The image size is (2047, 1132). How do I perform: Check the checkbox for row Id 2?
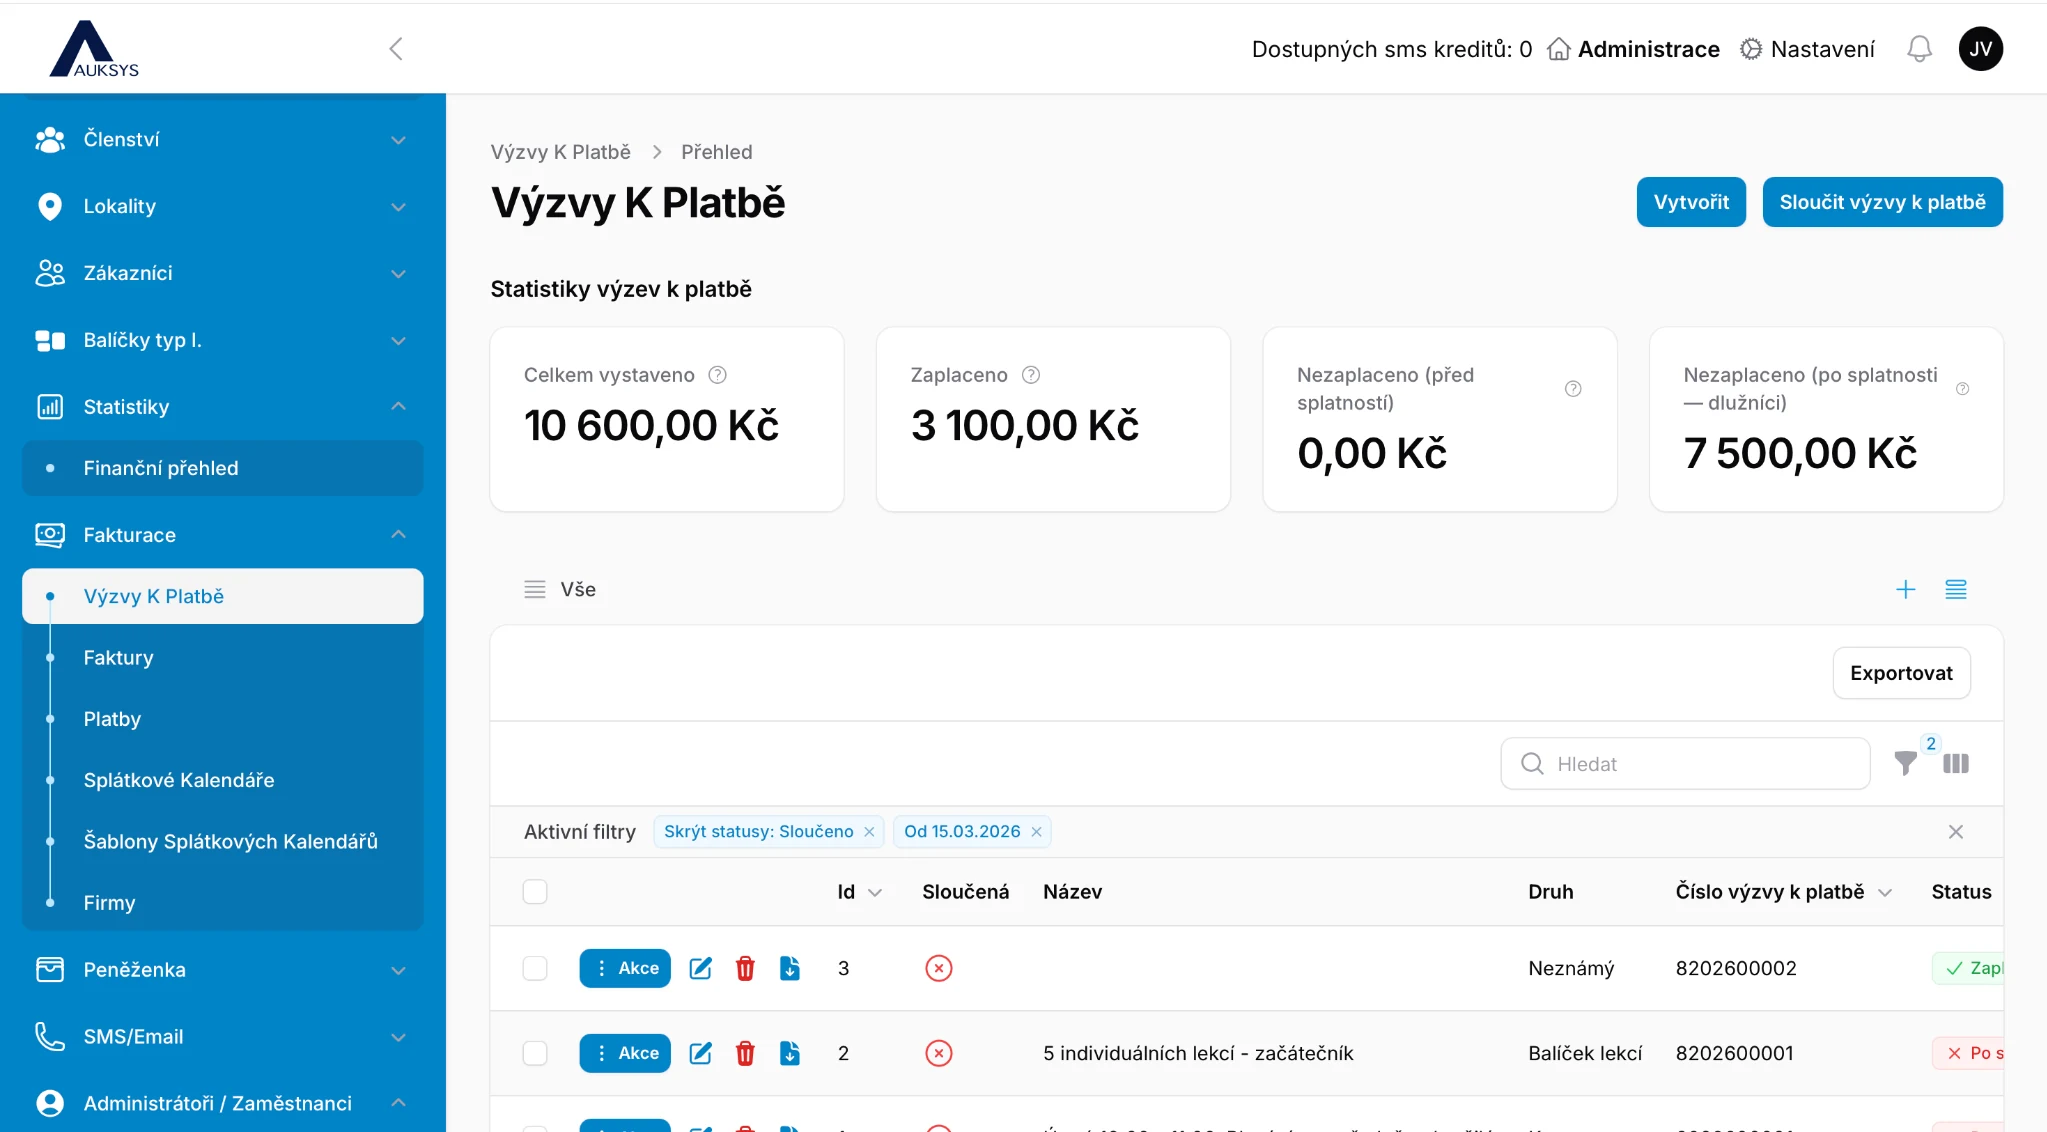pos(535,1053)
